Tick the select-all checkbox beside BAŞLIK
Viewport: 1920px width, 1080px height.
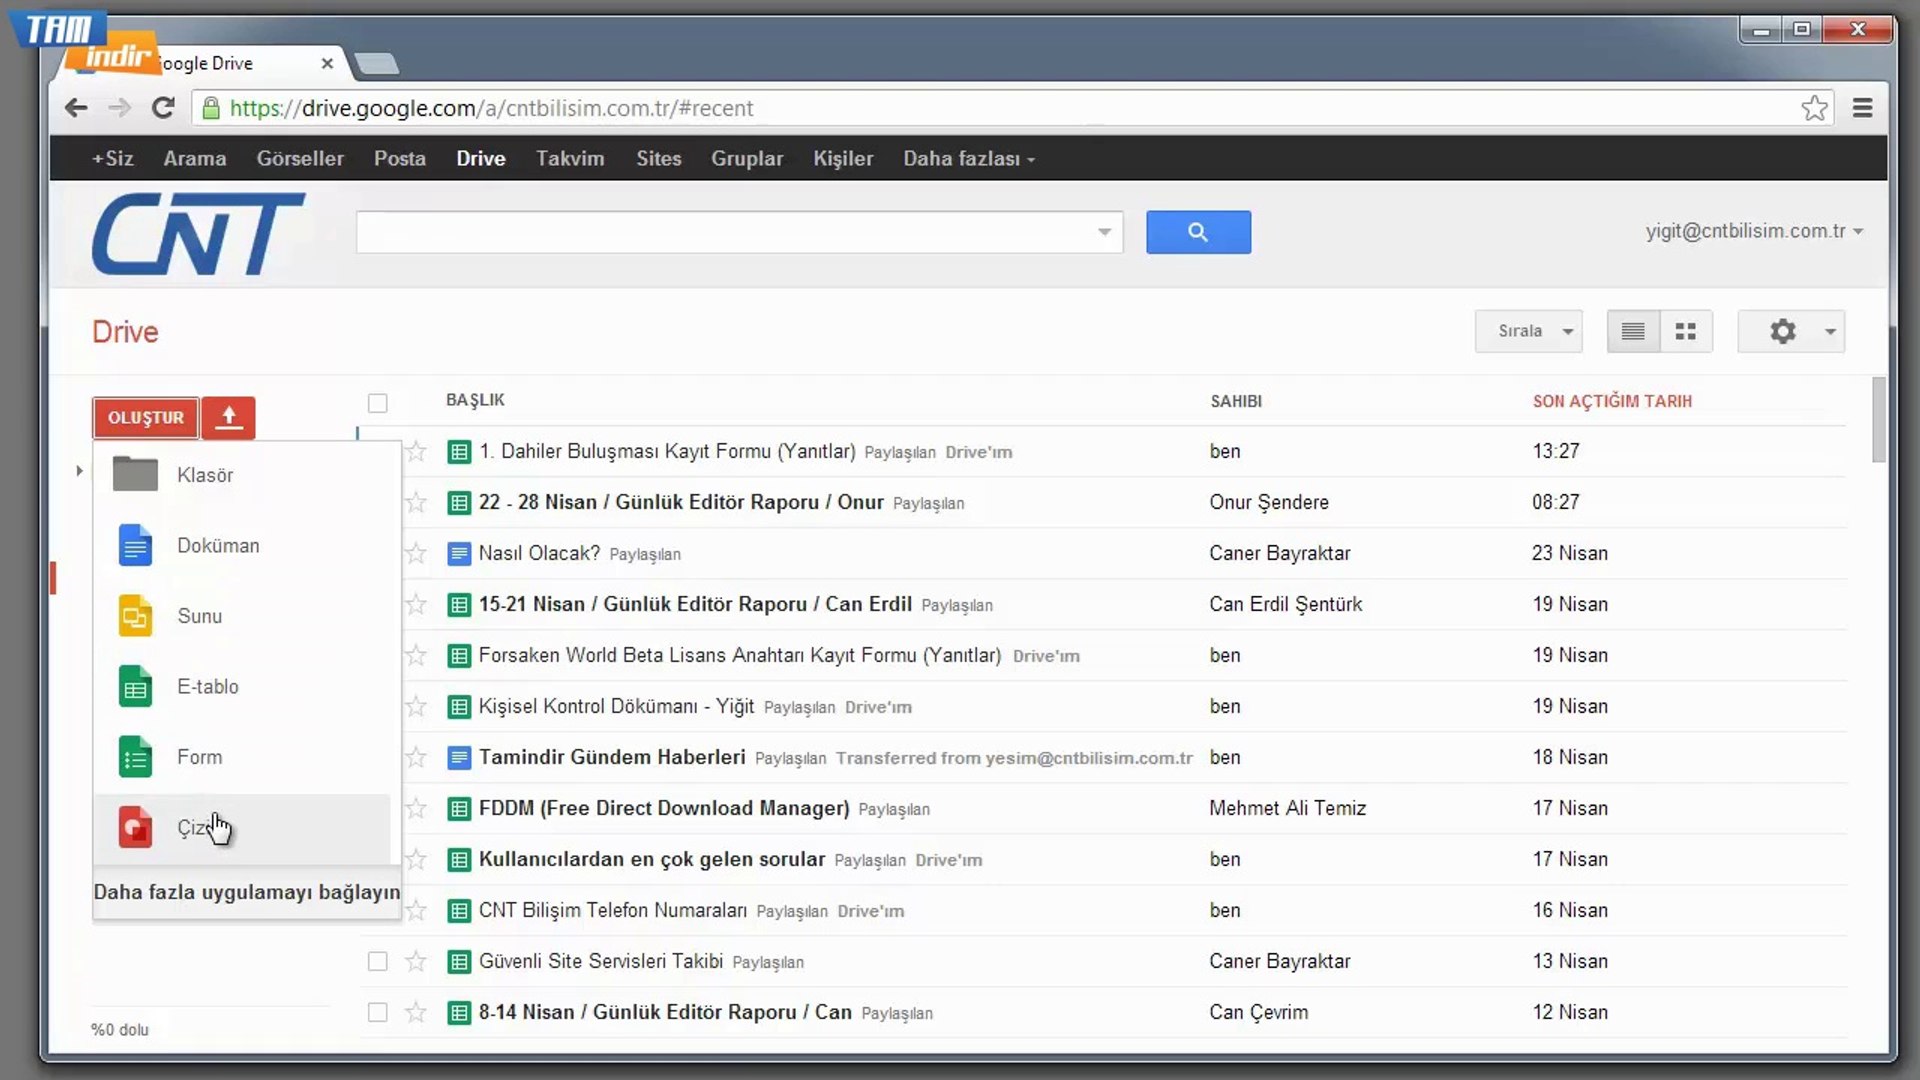point(377,403)
